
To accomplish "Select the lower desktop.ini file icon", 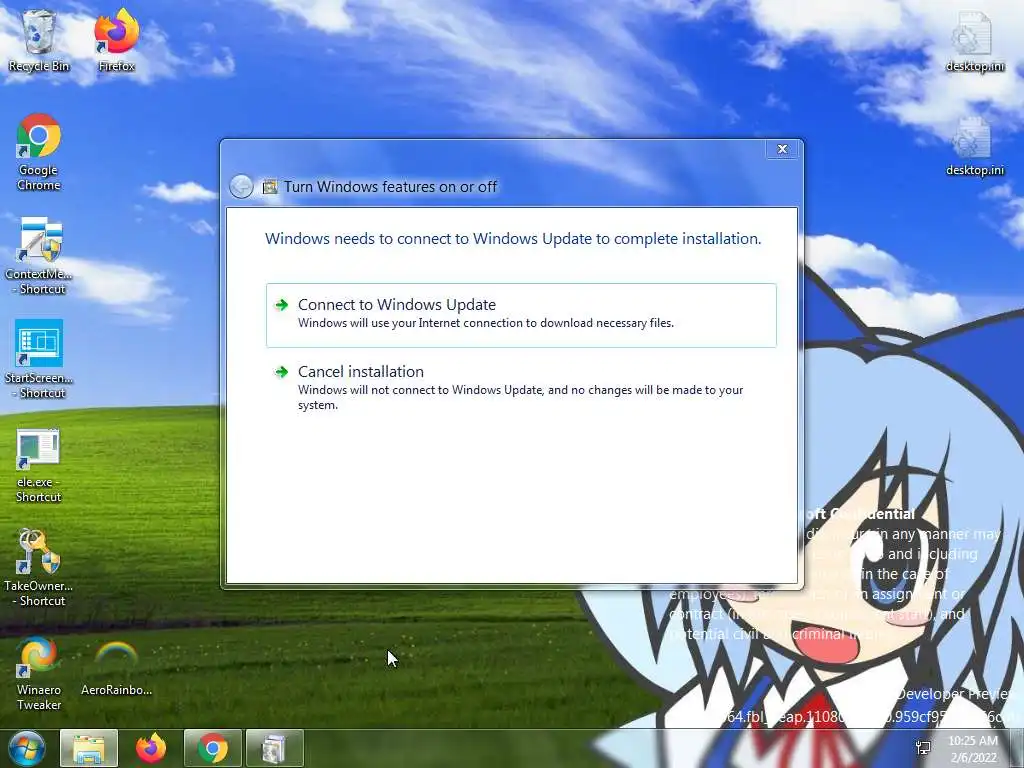I will click(975, 146).
